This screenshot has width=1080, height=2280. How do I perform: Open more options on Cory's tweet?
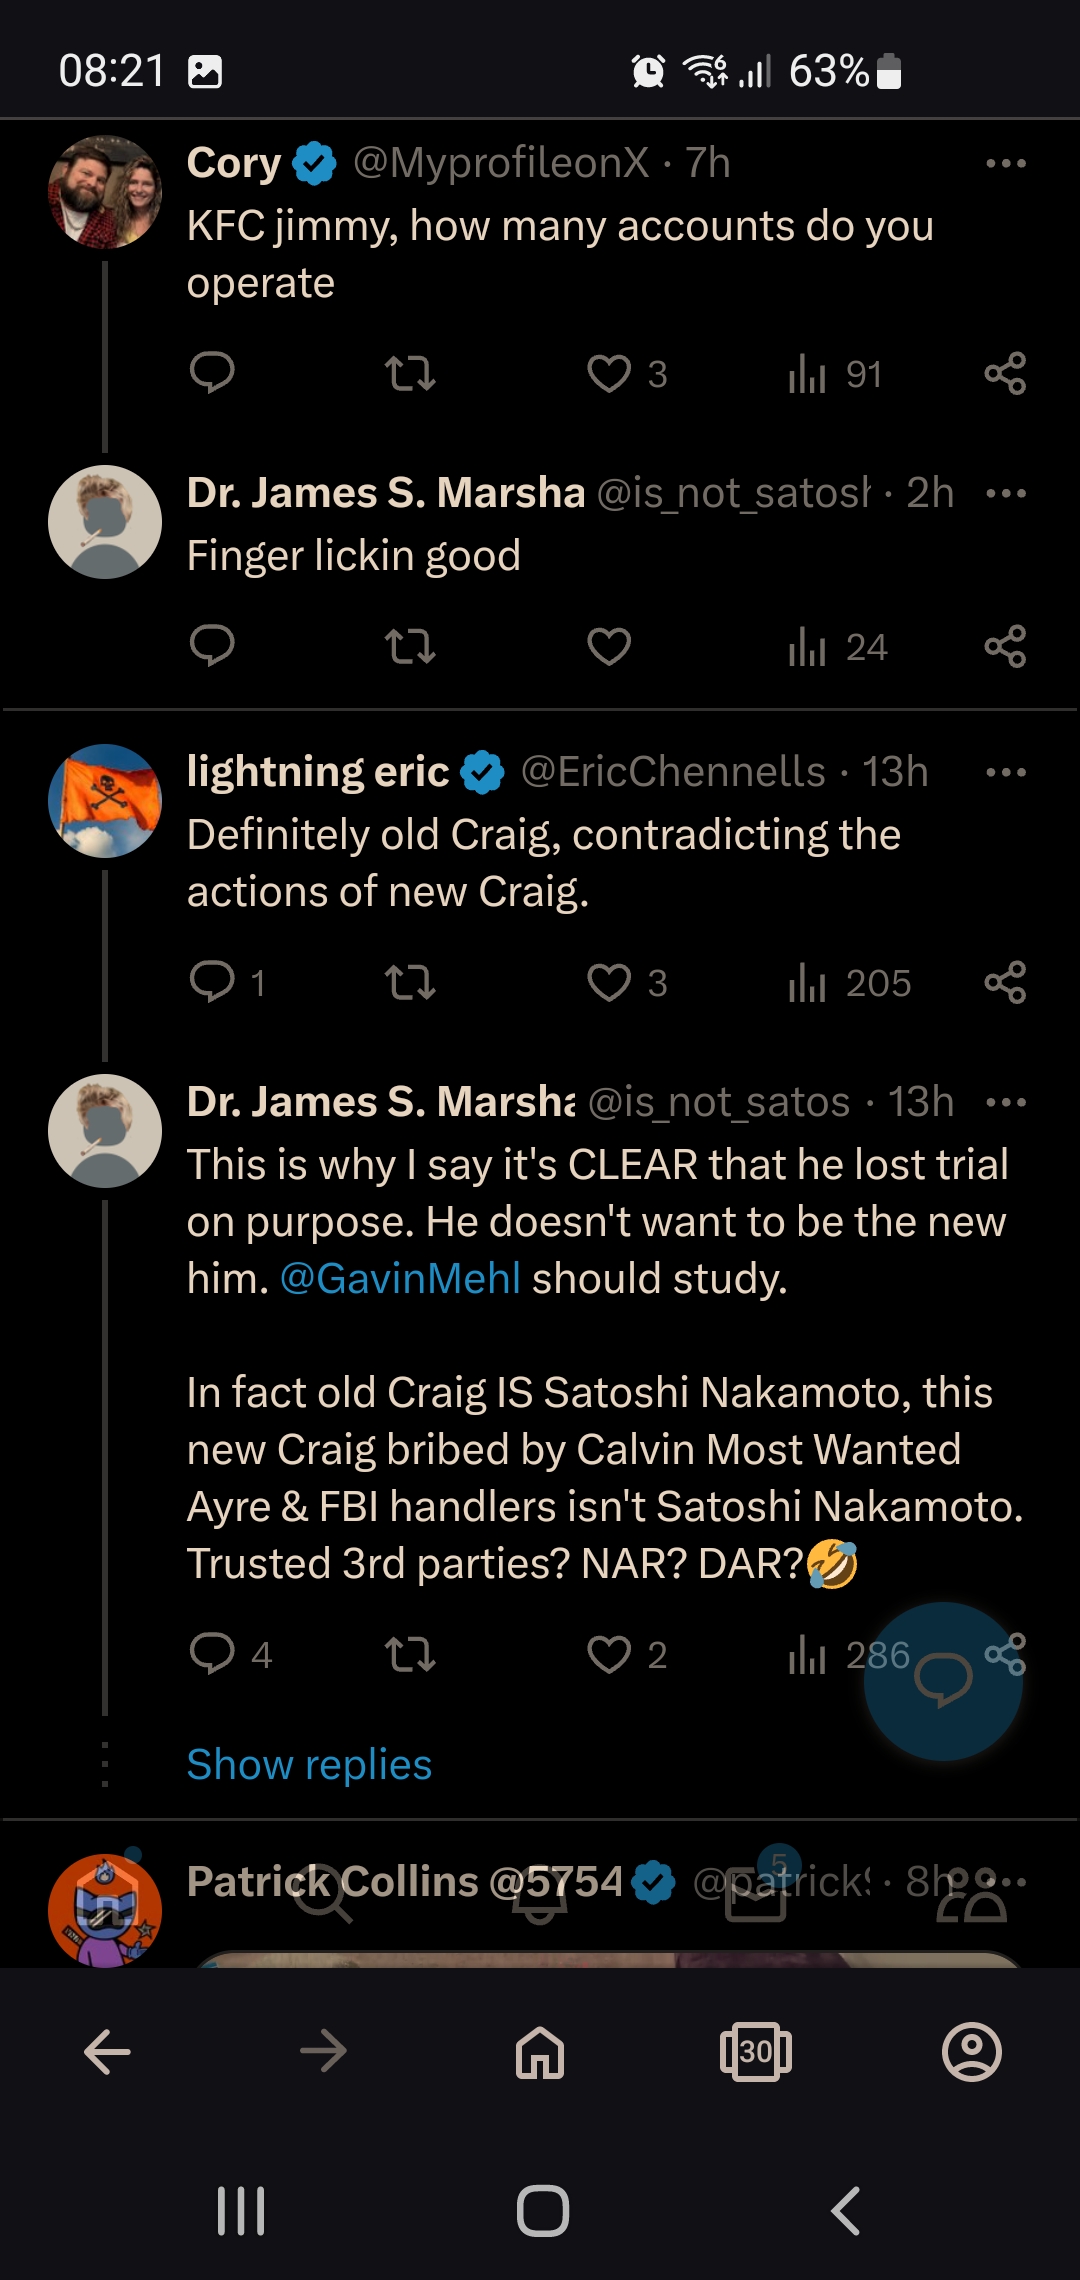[1005, 163]
